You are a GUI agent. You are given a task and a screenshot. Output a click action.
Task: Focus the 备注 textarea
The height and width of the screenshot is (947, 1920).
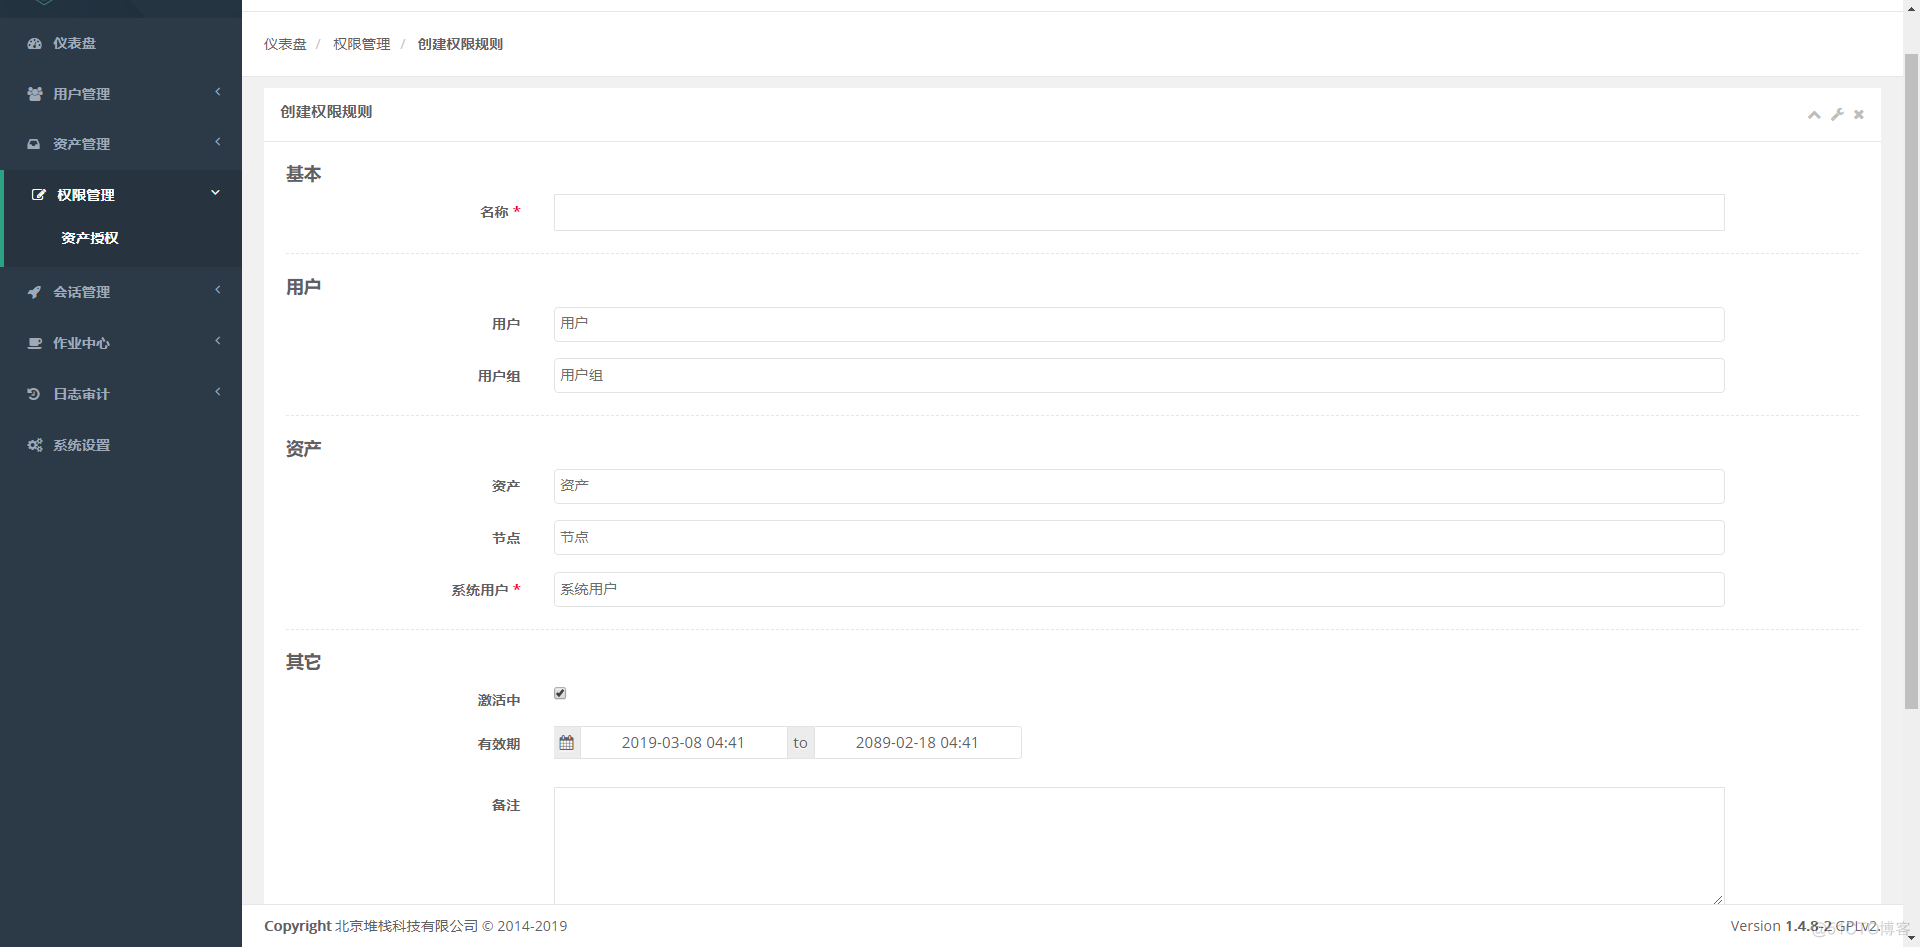[1139, 846]
